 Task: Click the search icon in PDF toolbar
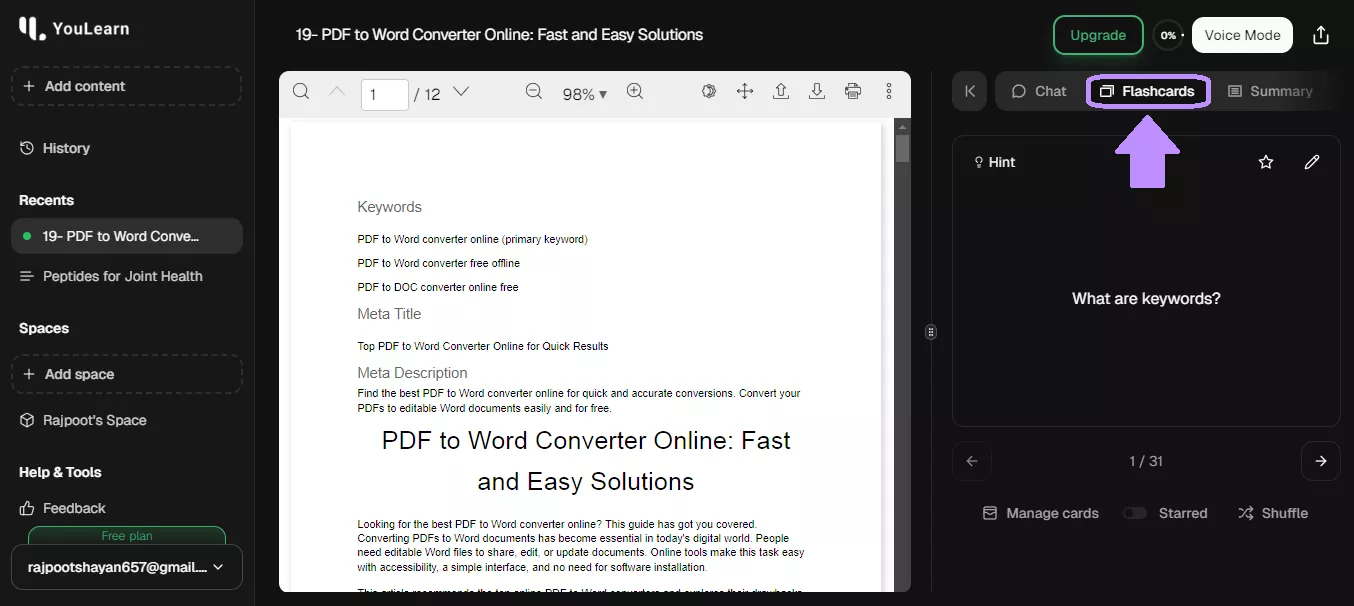(300, 92)
